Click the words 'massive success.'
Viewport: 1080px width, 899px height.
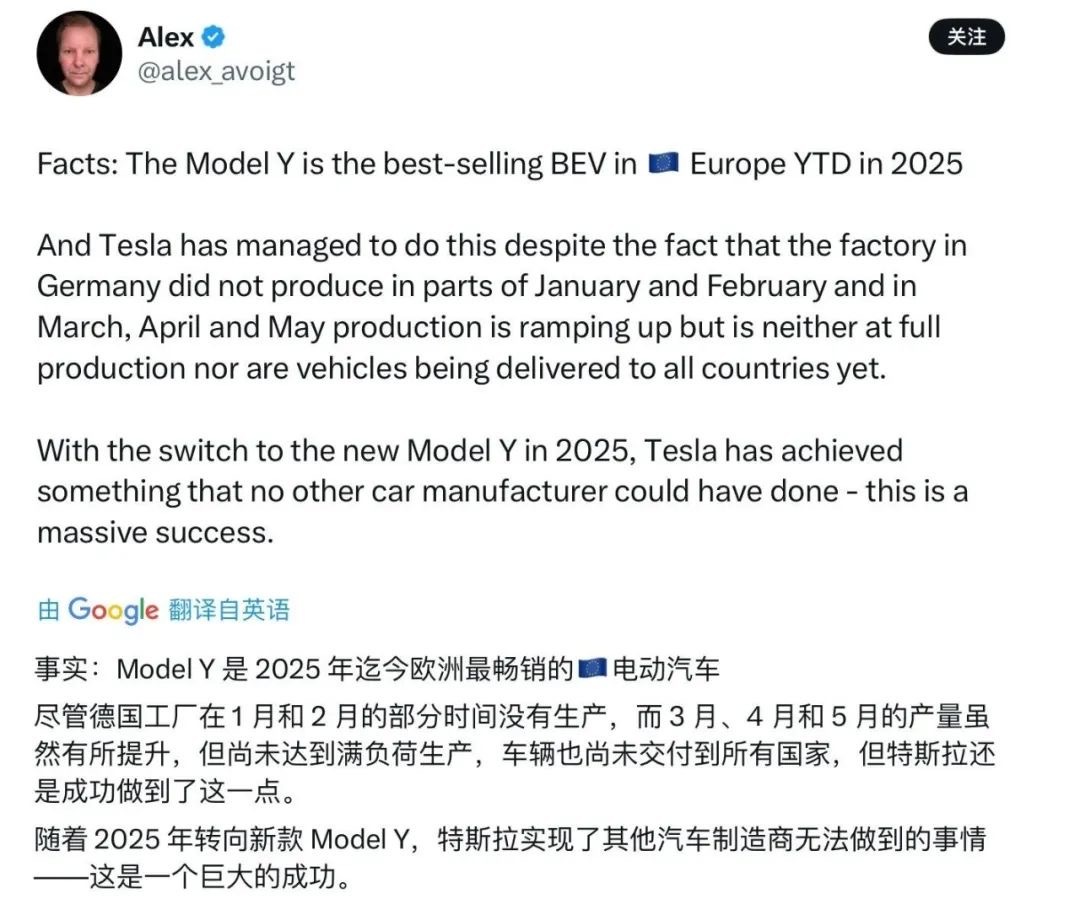[x=155, y=533]
